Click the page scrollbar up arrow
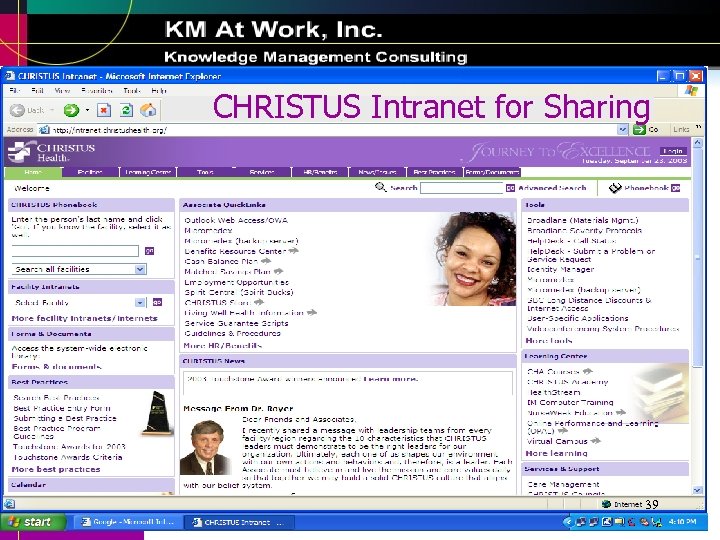 tap(697, 143)
